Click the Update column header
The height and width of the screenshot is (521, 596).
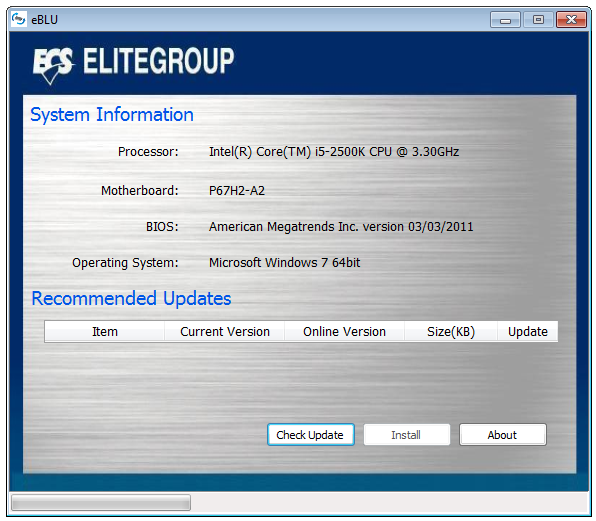(528, 331)
